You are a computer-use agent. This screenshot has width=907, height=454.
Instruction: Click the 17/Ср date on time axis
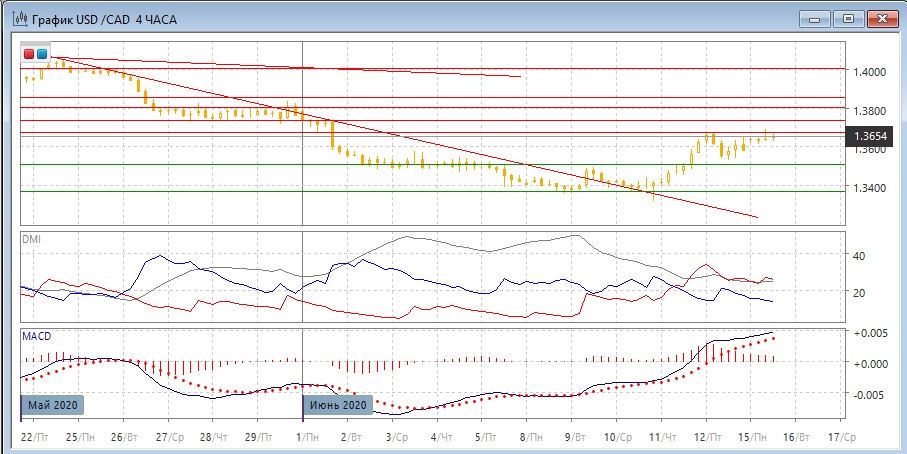(842, 437)
